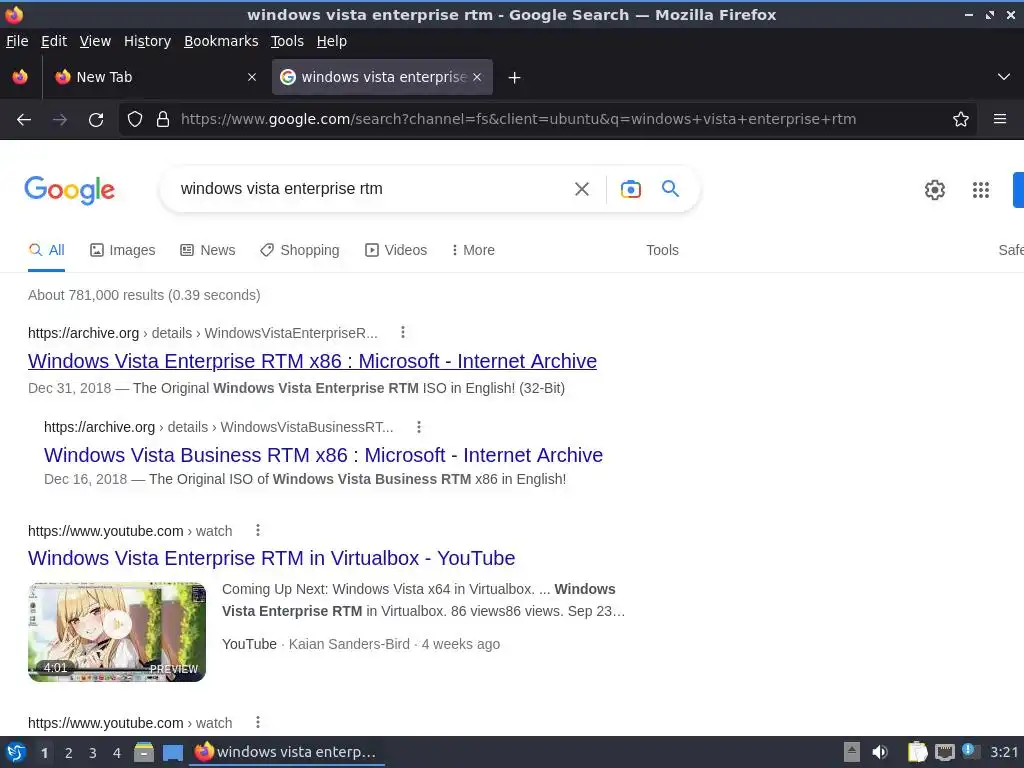The image size is (1024, 768).
Task: Open the search Tools options
Action: click(662, 250)
